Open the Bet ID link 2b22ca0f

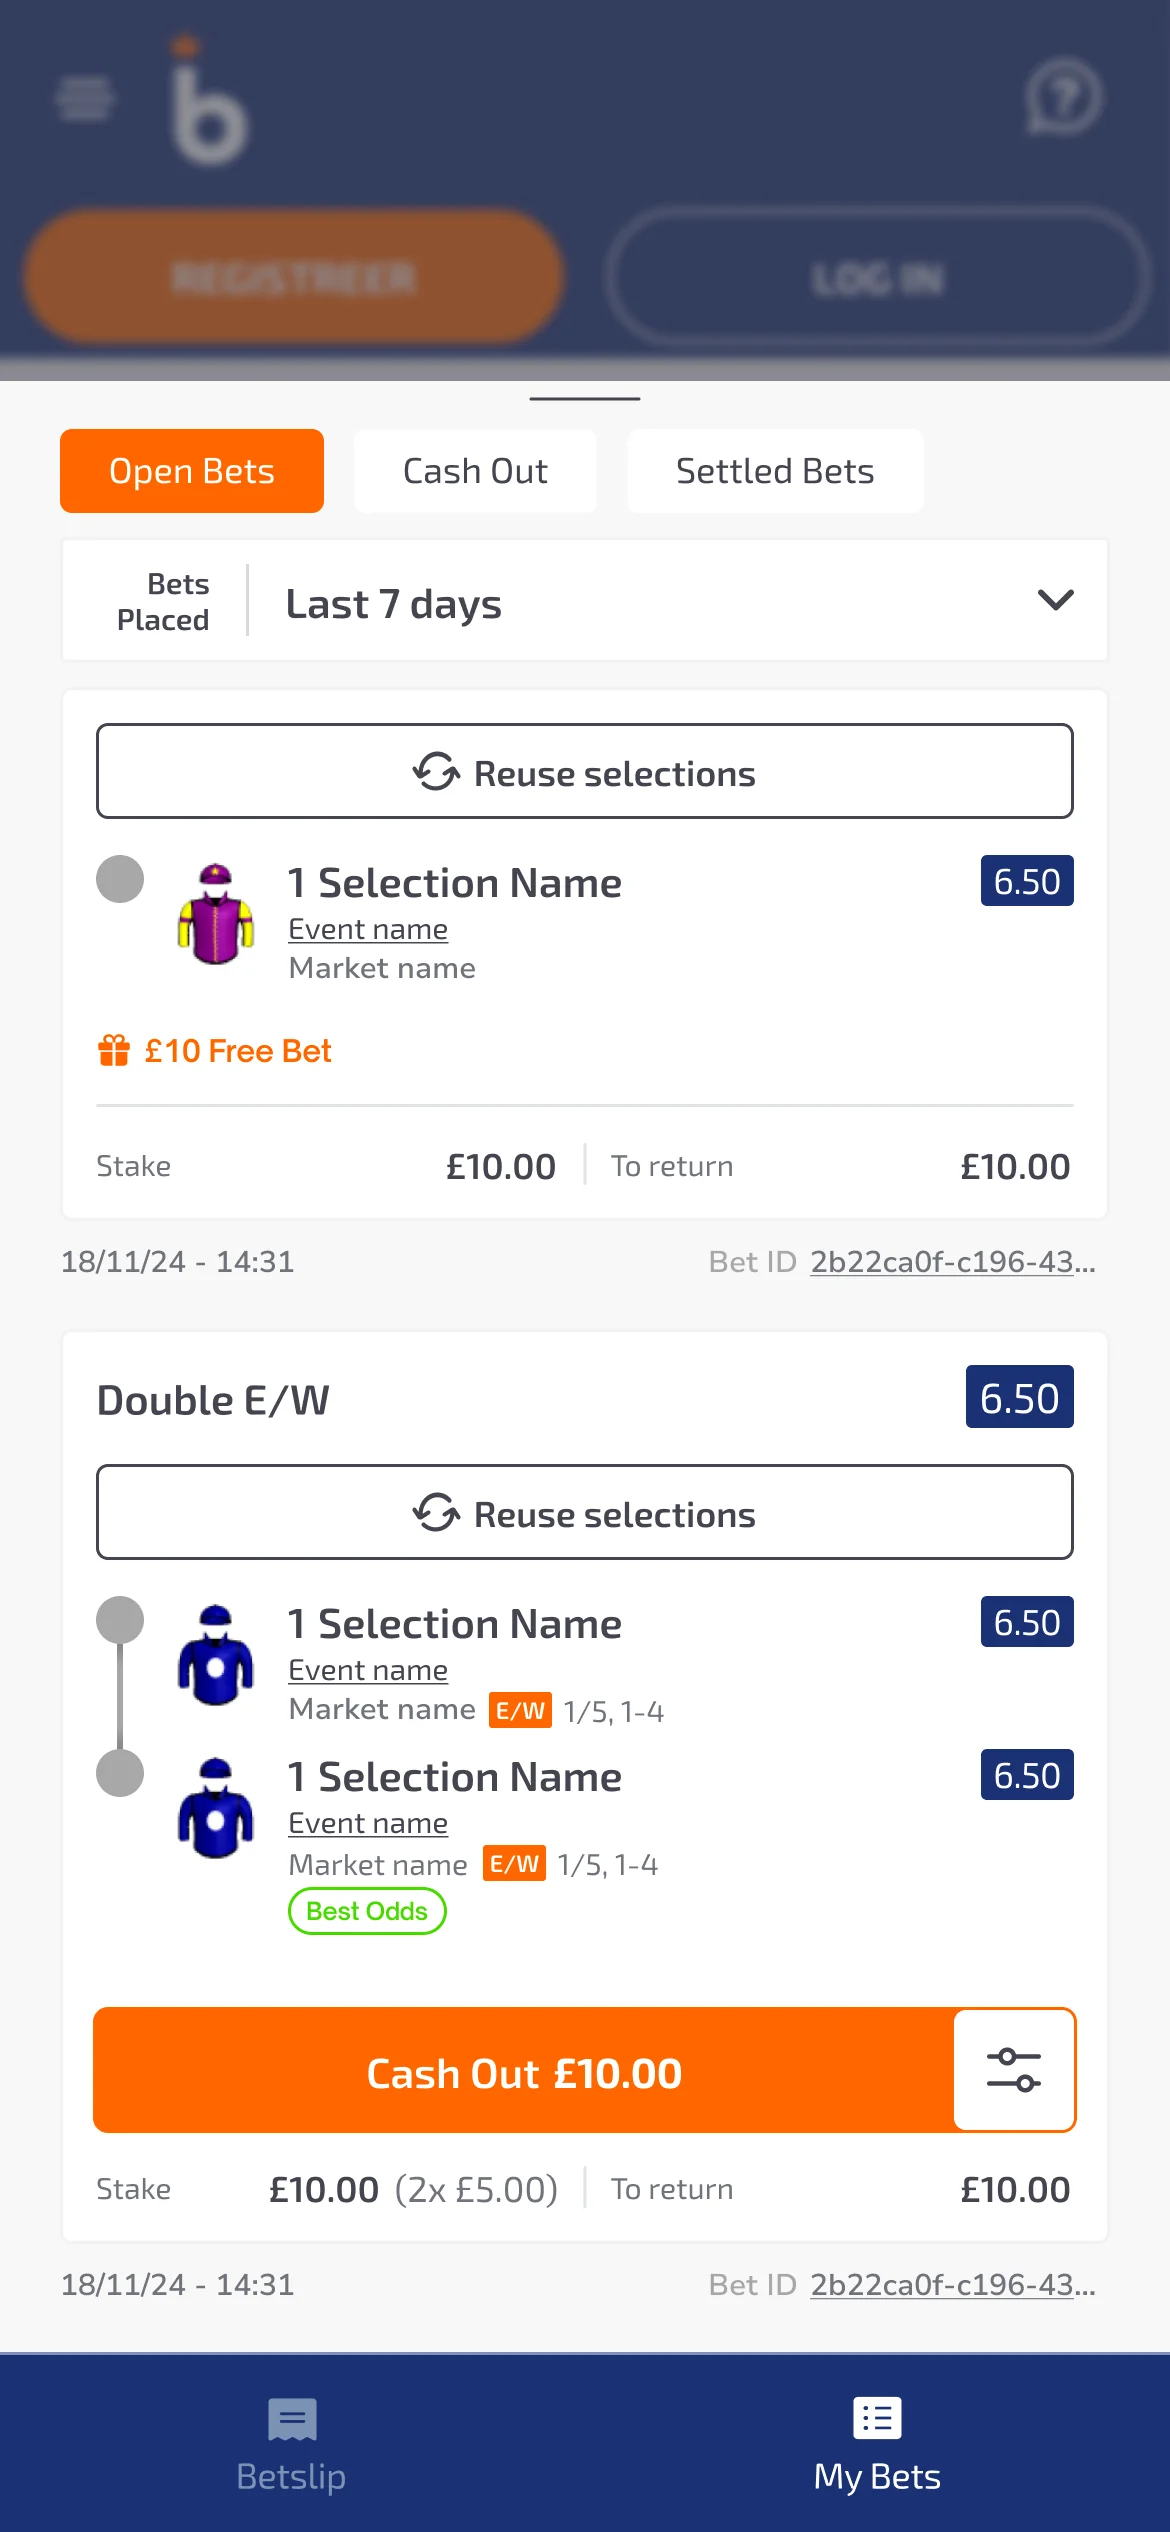click(x=951, y=1262)
